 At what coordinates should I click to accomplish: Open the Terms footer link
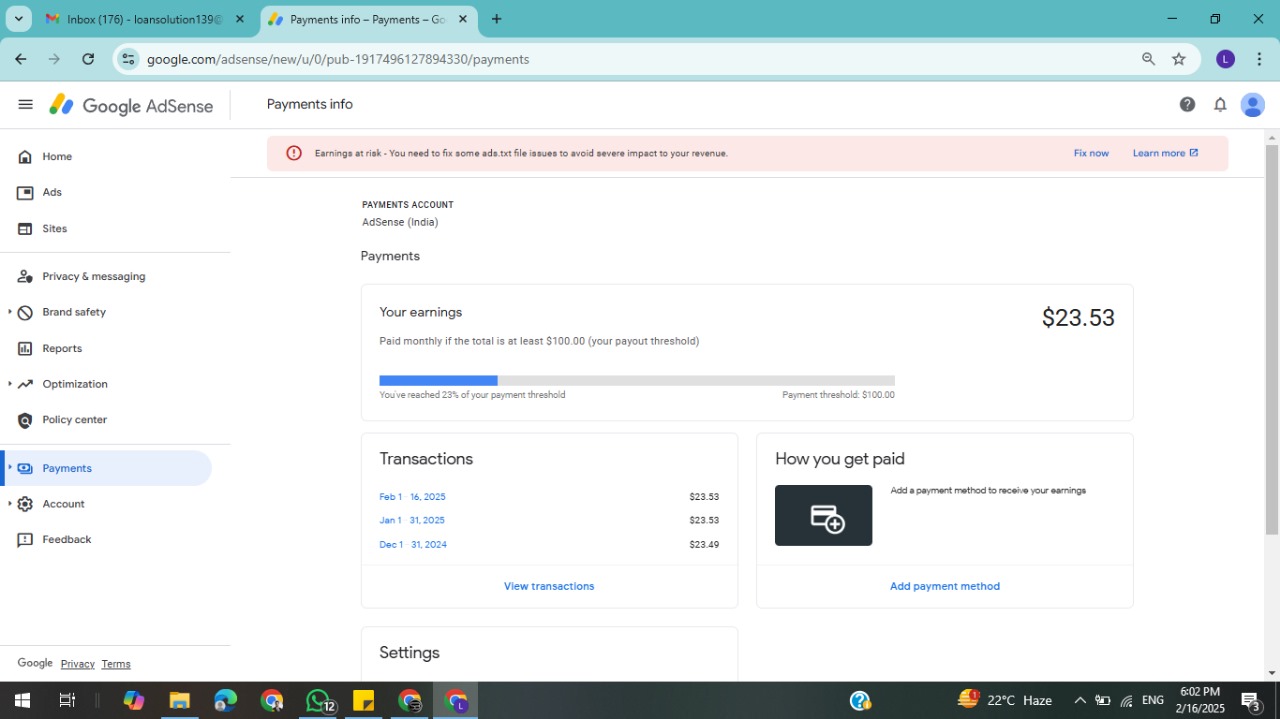click(116, 664)
